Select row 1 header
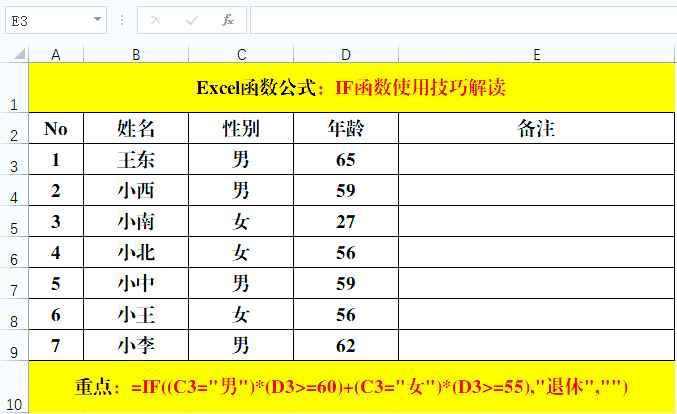The image size is (677, 414). 14,88
